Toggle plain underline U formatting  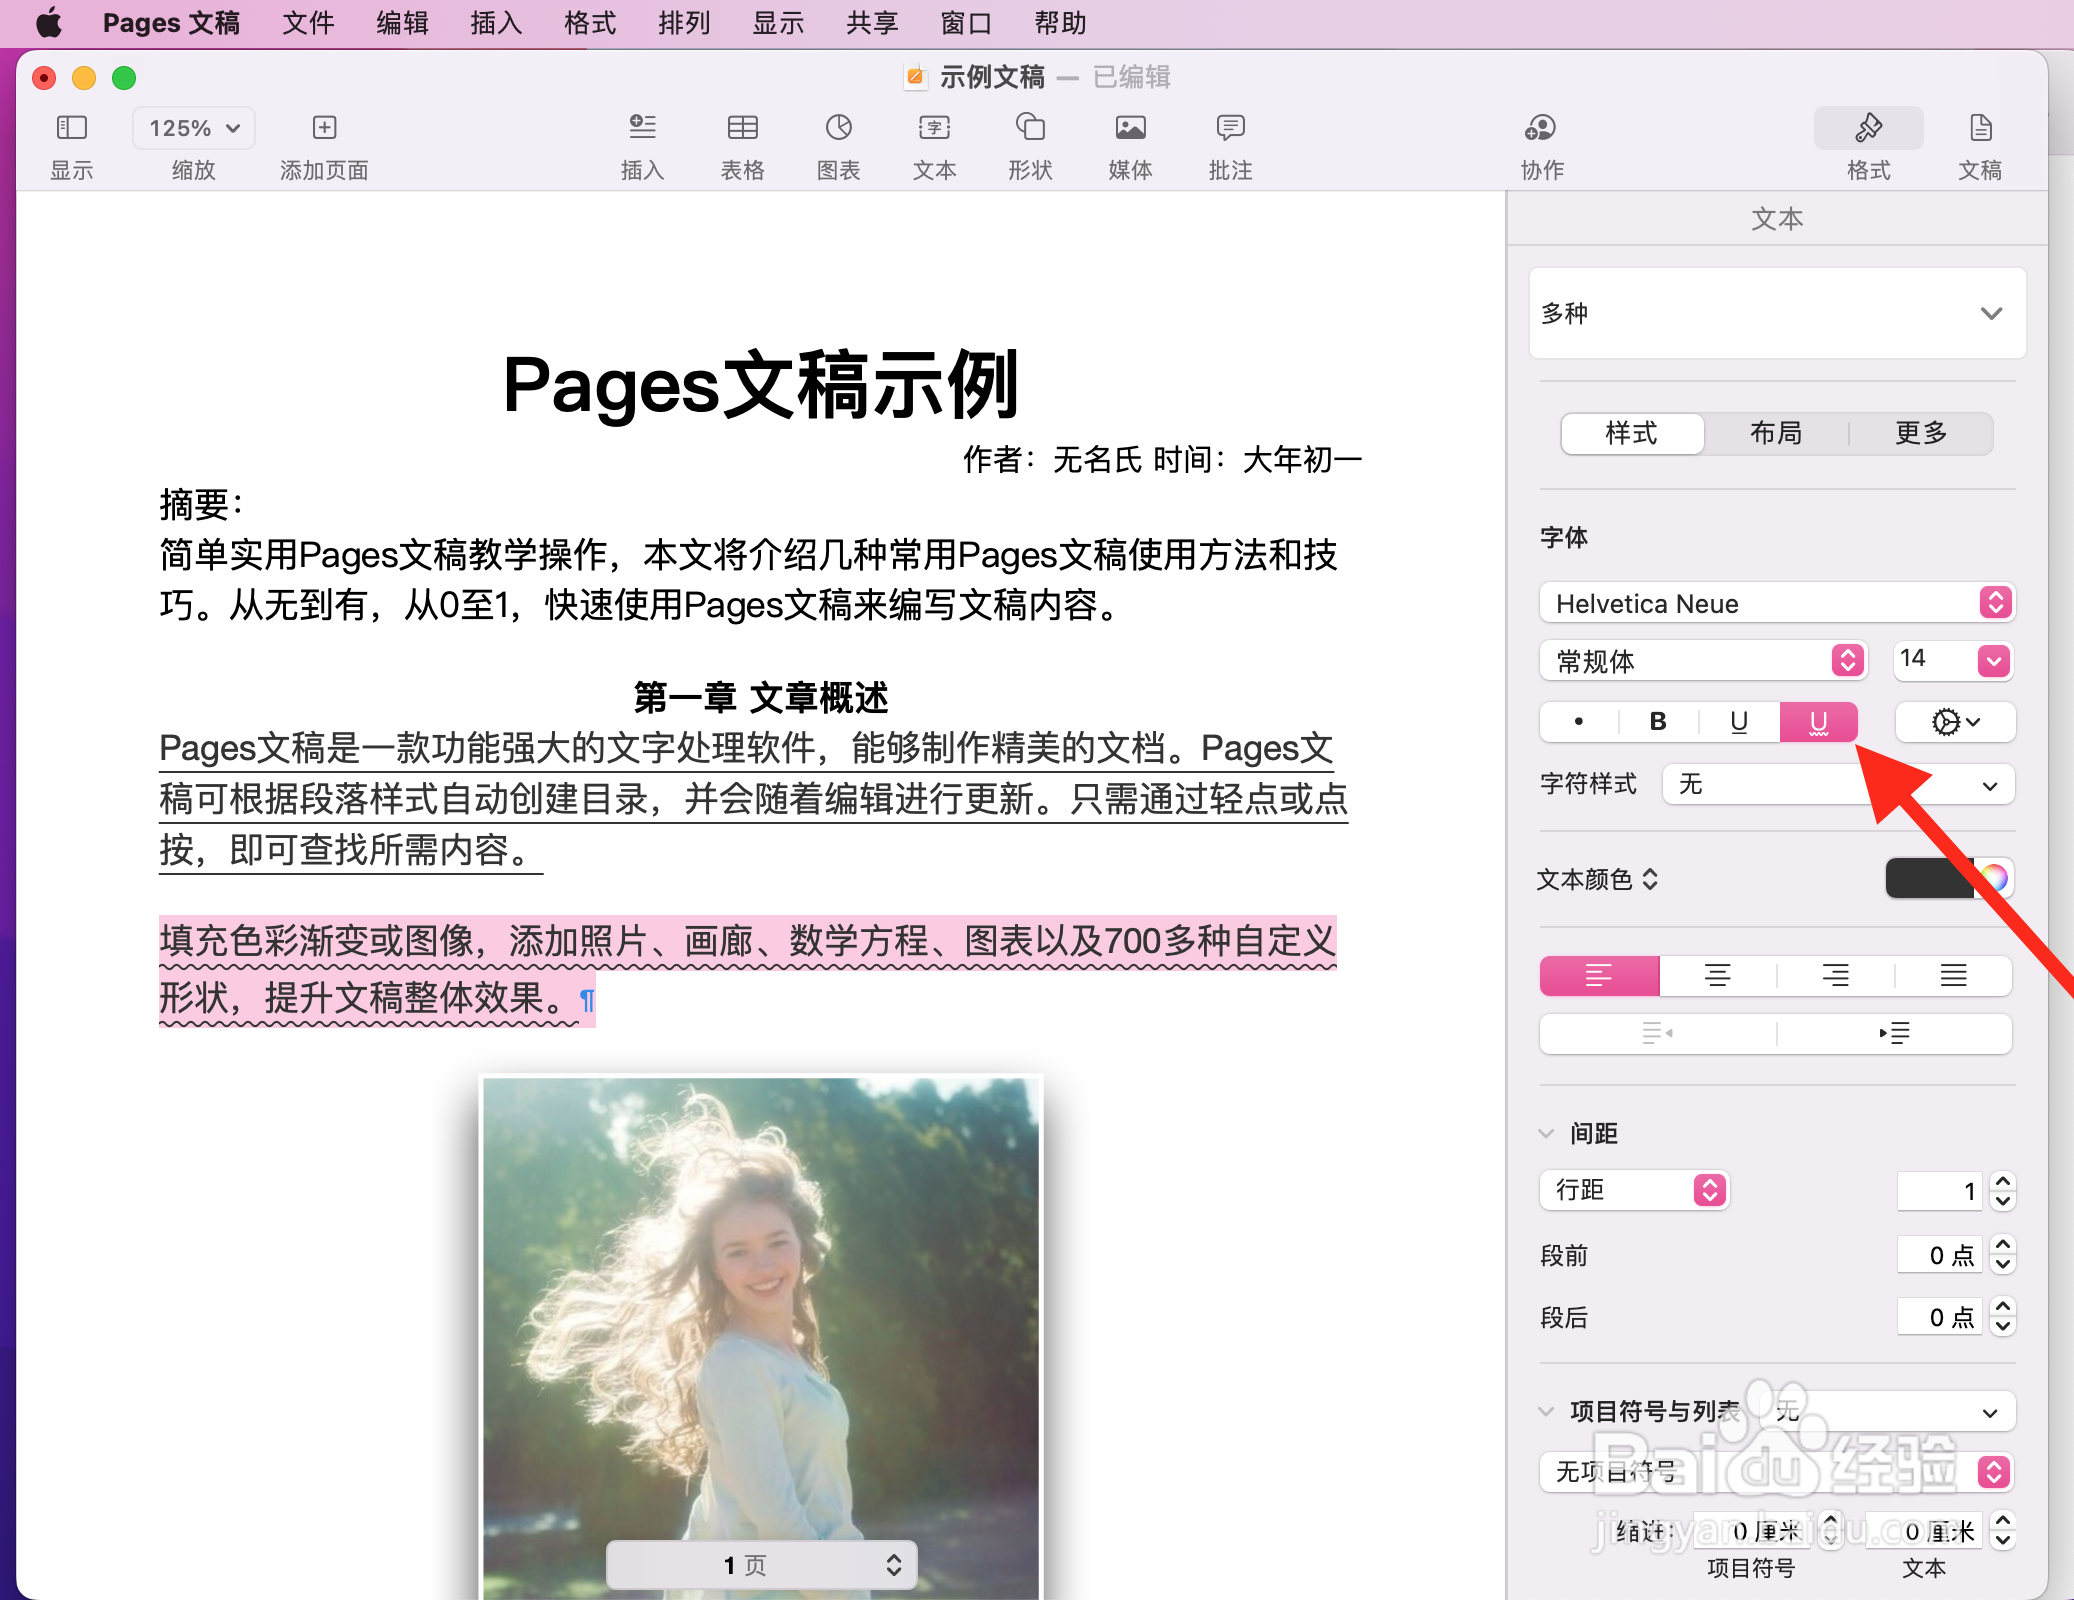(1739, 722)
